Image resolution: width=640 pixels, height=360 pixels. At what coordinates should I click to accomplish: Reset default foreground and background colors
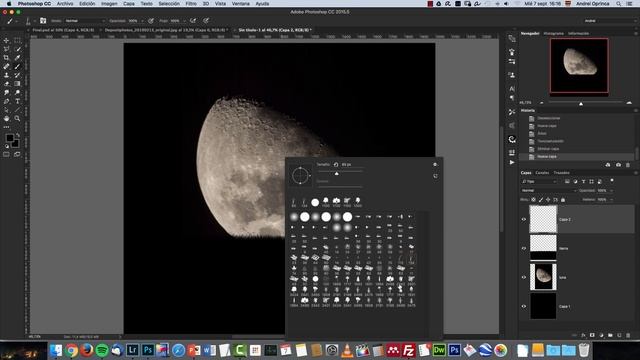(x=7, y=146)
